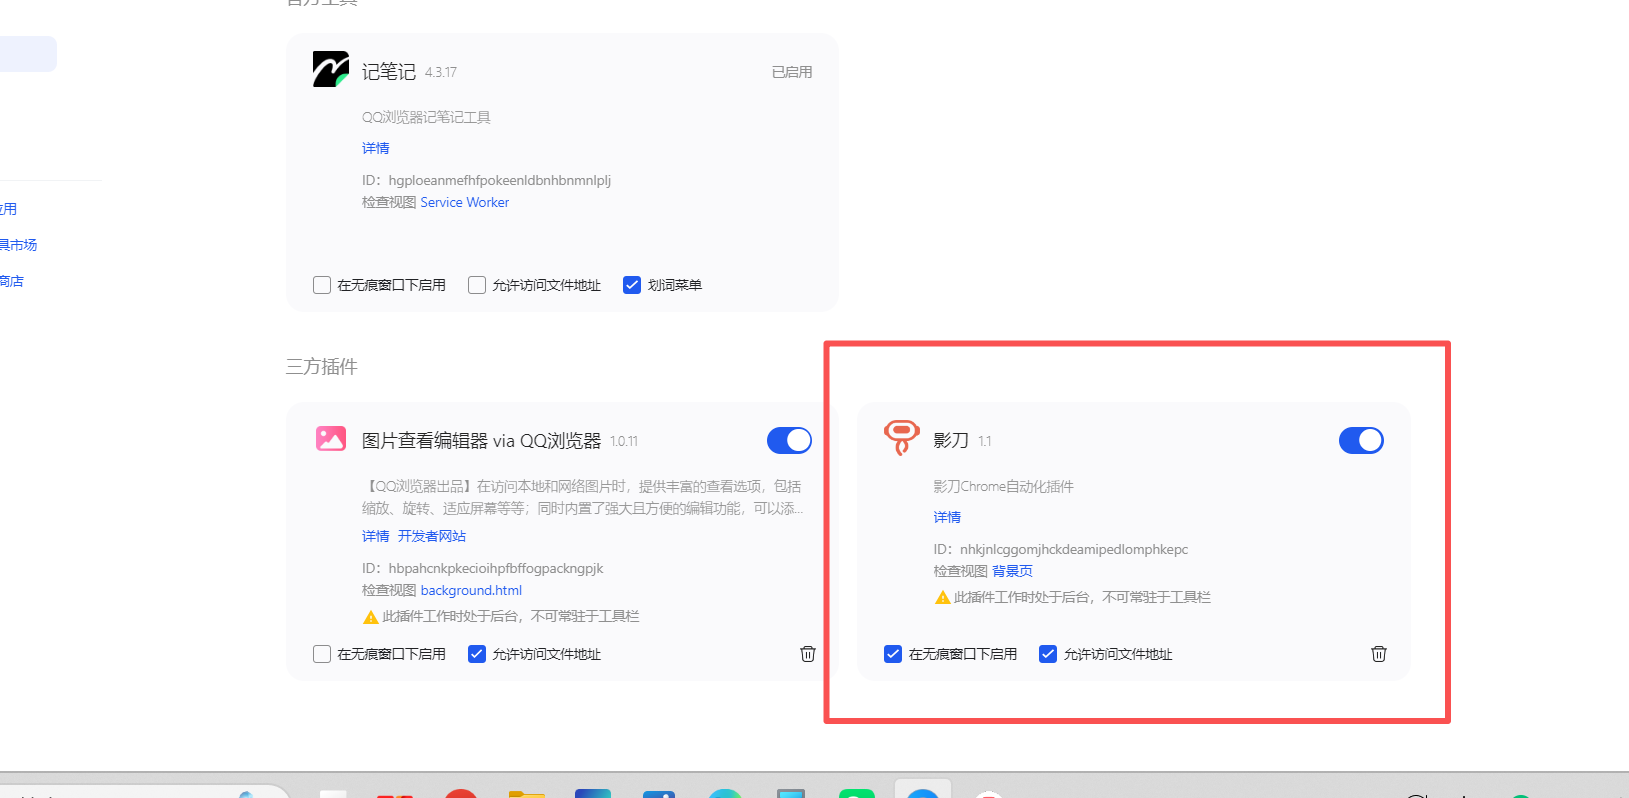Click the 三方插件 section heading
This screenshot has width=1629, height=798.
[x=322, y=367]
